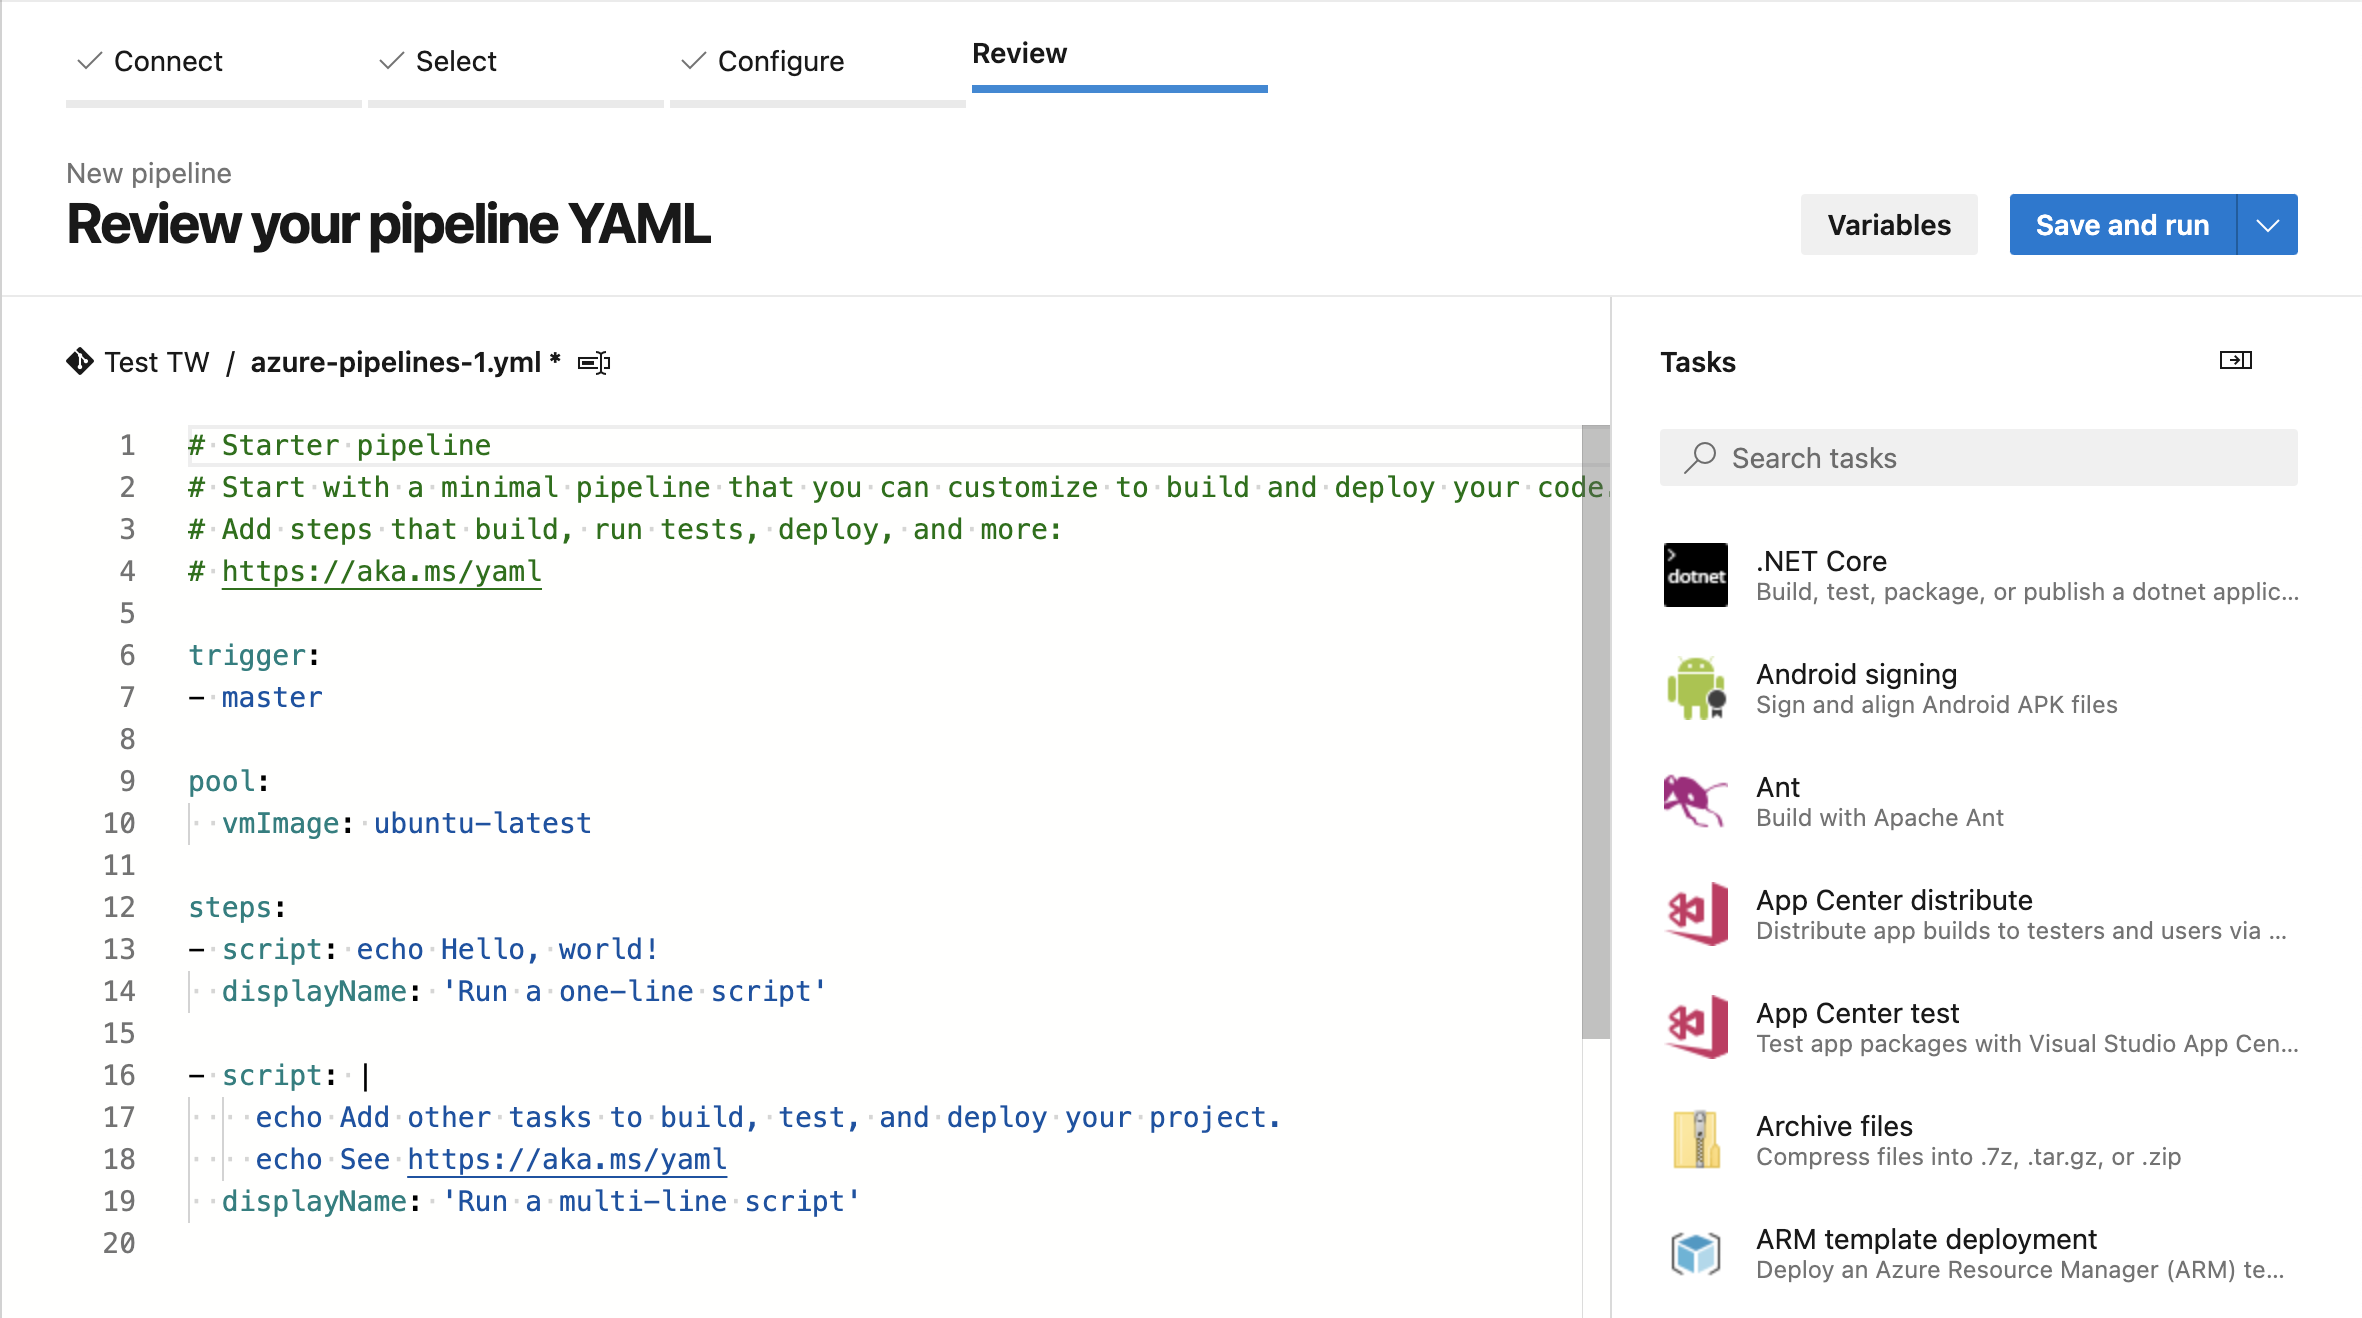Return to the Select step tab
The image size is (2362, 1318).
click(456, 62)
